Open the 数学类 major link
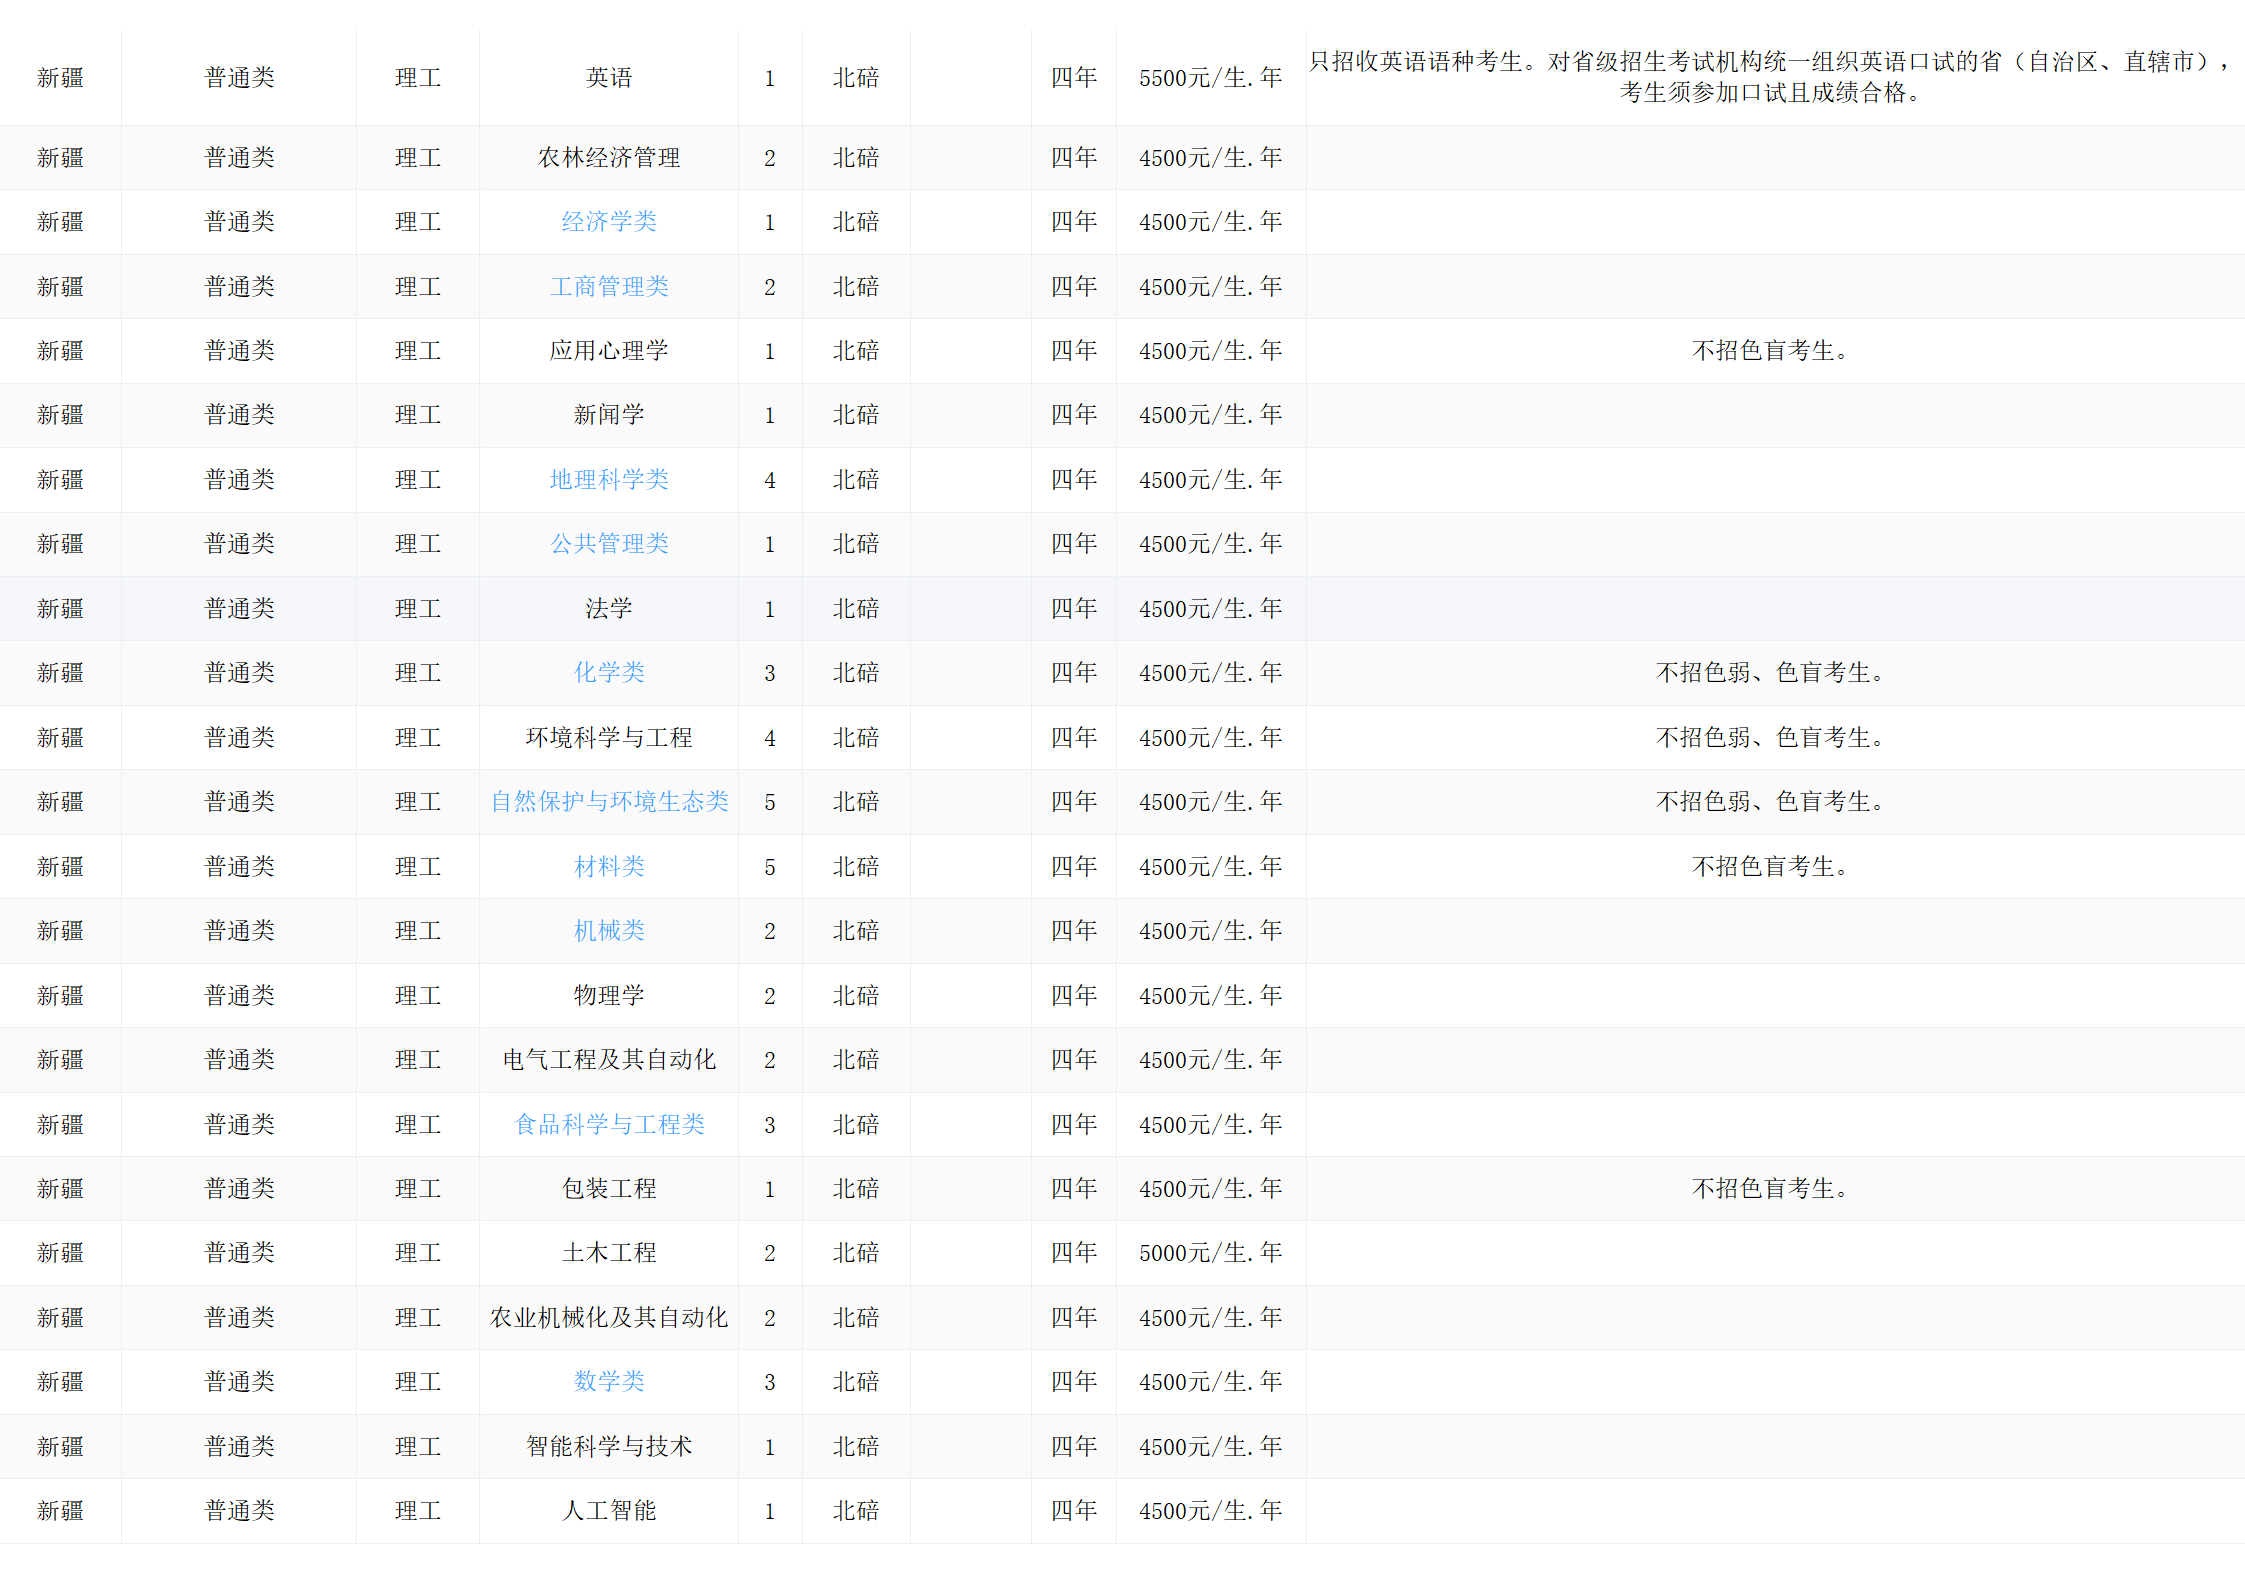 click(x=608, y=1382)
